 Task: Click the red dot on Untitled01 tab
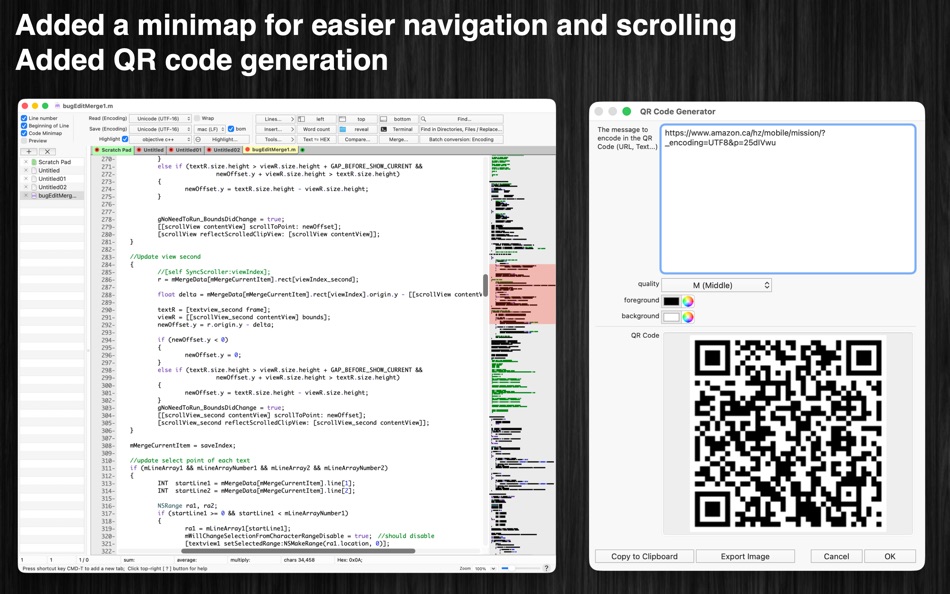[172, 150]
